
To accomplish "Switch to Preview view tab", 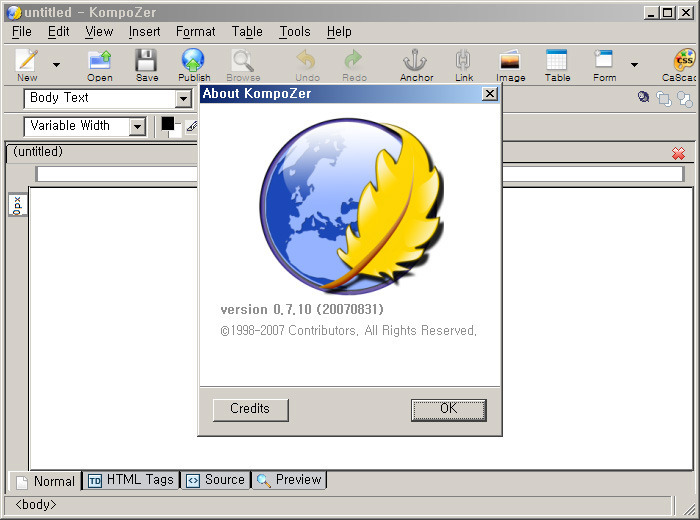I will click(x=289, y=480).
